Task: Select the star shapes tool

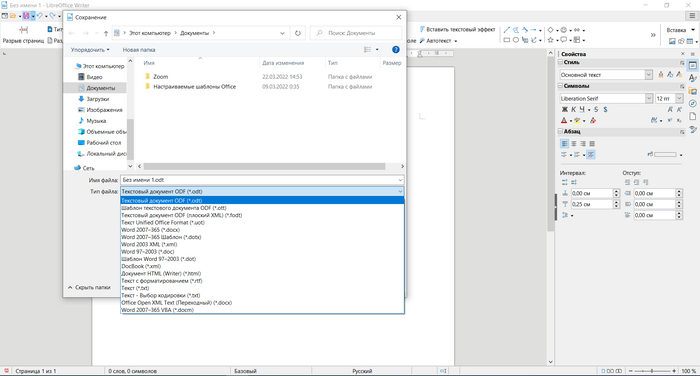Action: [550, 40]
